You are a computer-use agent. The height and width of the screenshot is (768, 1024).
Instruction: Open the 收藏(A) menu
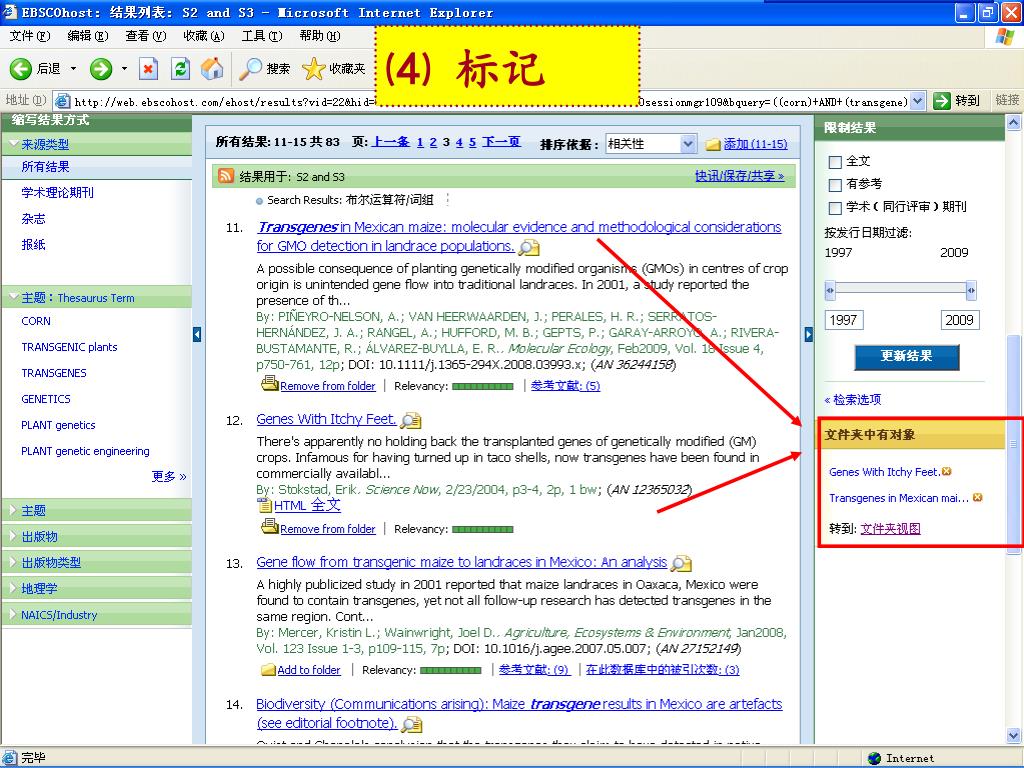[204, 36]
